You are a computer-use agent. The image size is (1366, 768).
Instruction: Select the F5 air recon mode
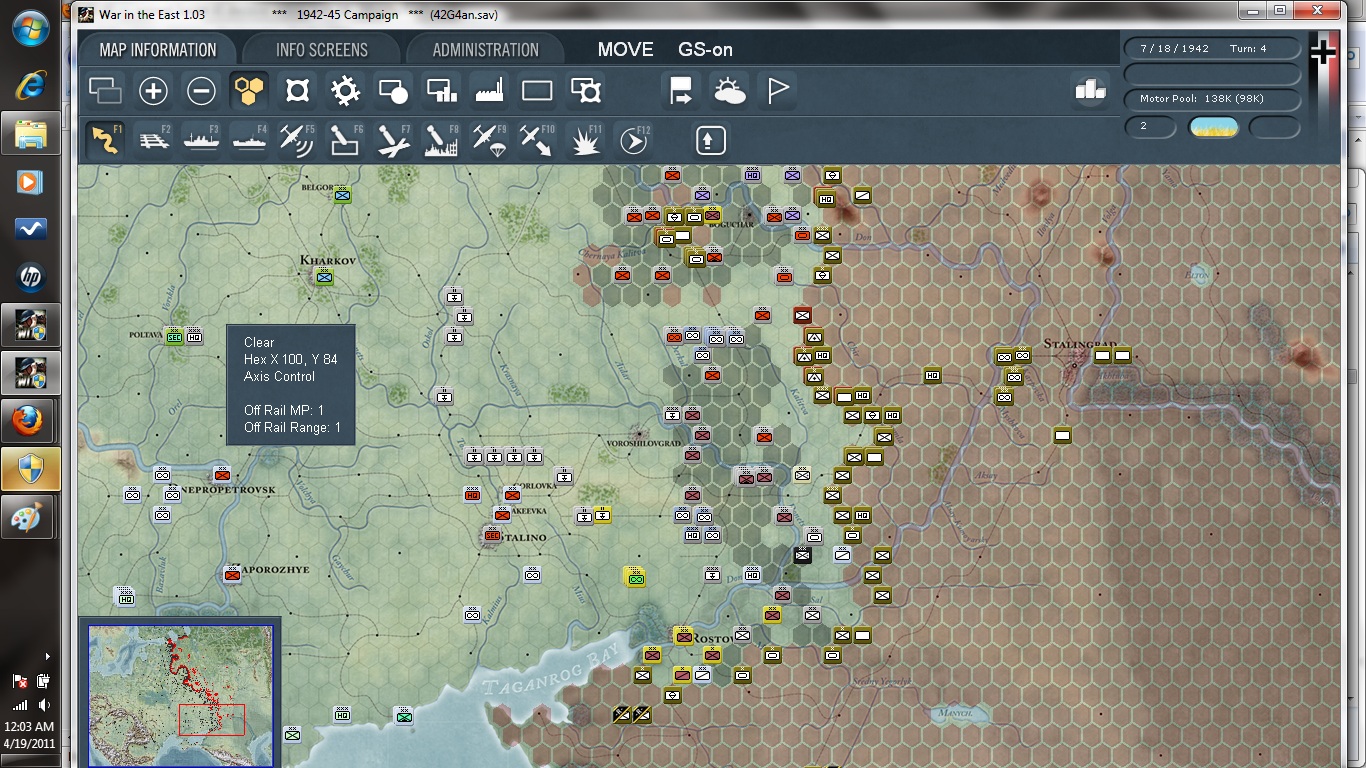pos(297,140)
